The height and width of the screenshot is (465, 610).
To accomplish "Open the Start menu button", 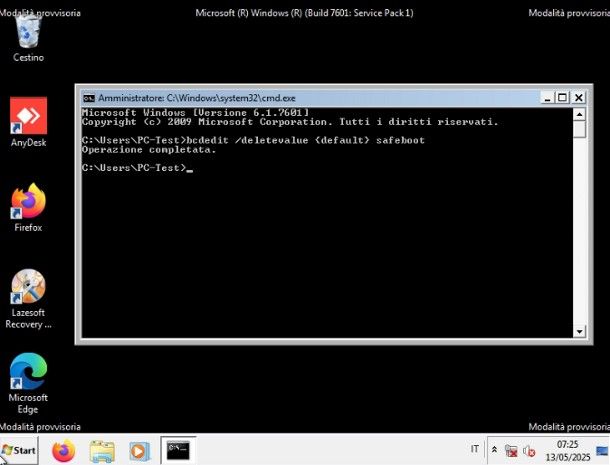I will (x=19, y=450).
